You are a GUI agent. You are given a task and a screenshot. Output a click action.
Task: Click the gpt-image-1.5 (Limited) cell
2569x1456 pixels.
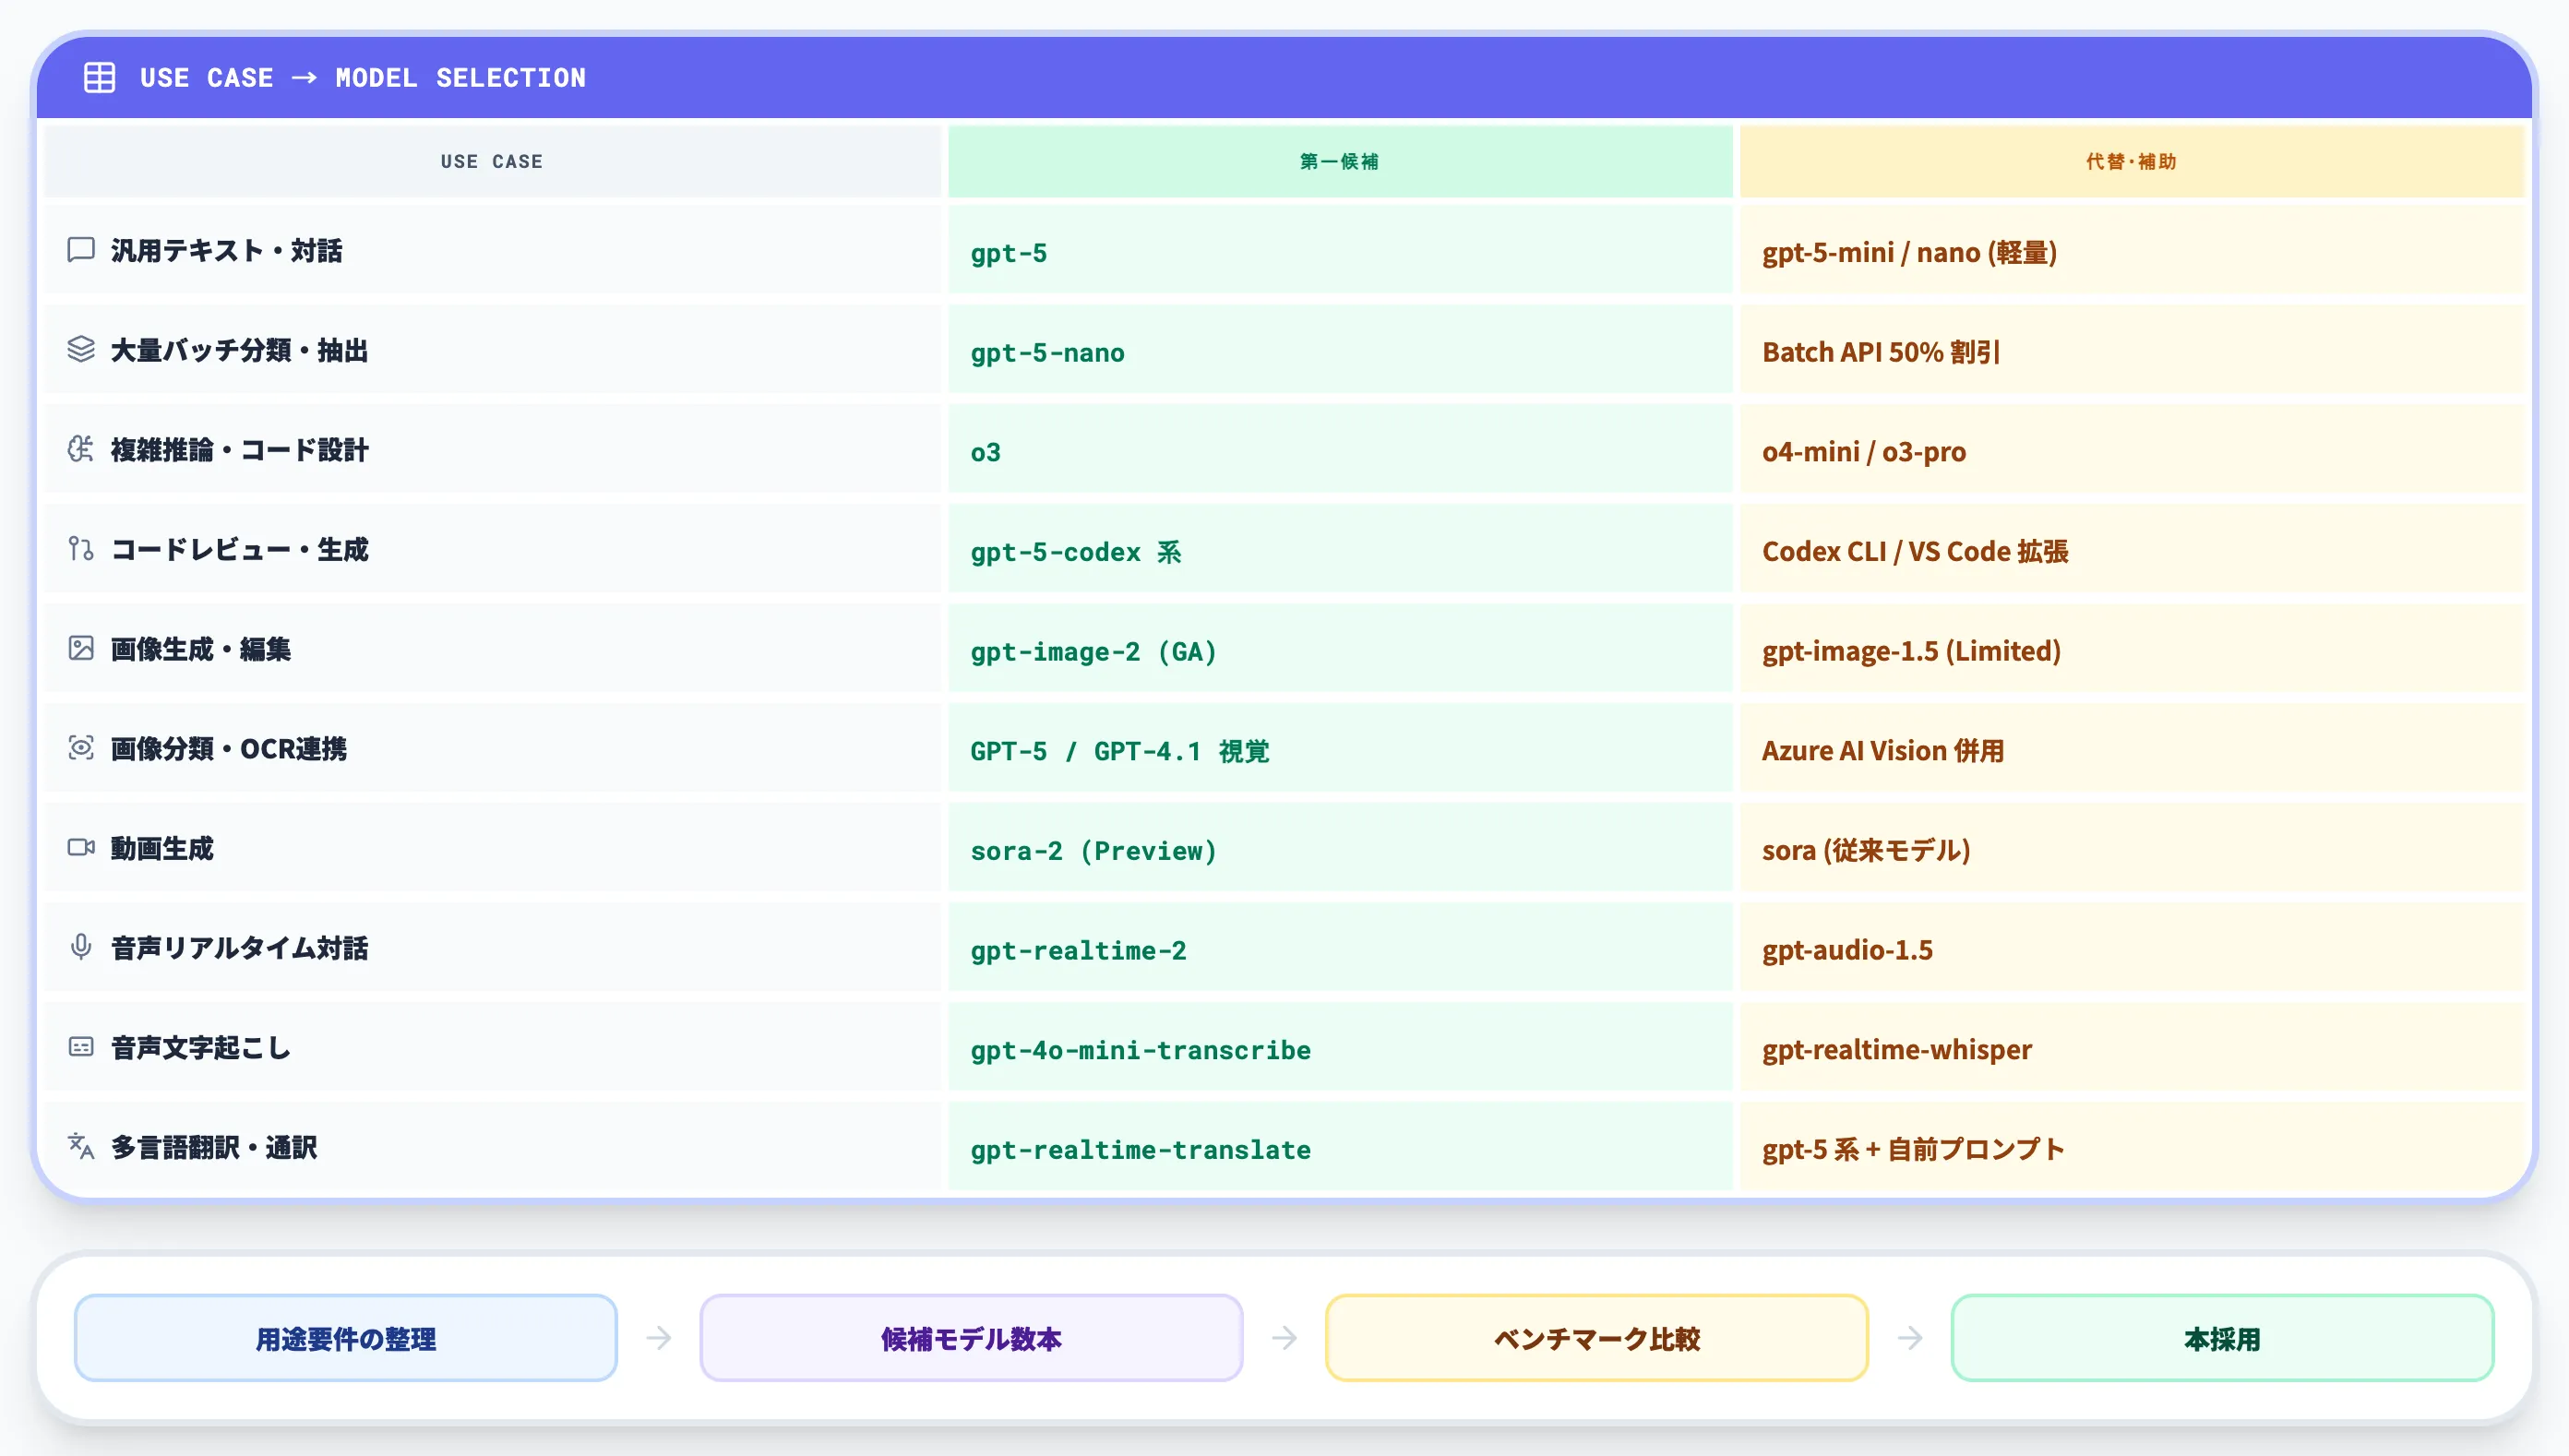(x=2132, y=649)
